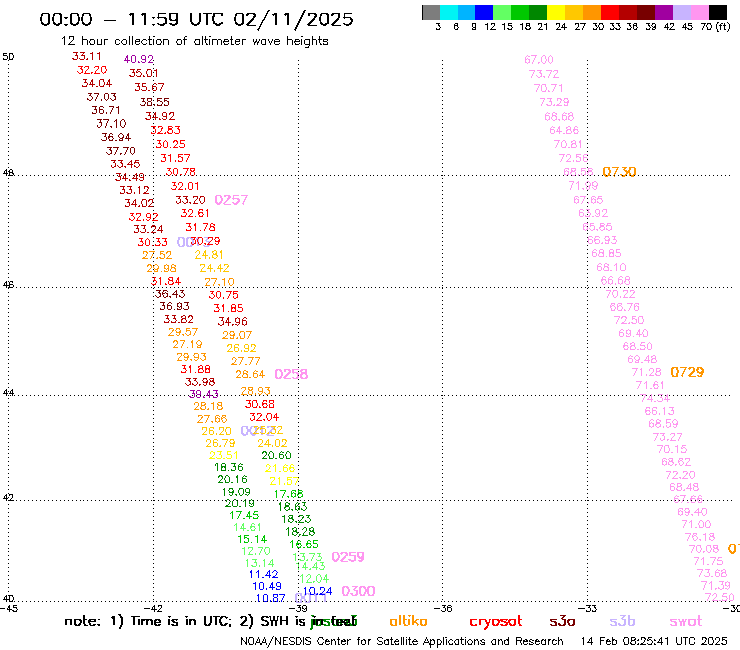The height and width of the screenshot is (650, 740).
Task: Click the pink wave height '73.72'
Action: [544, 74]
